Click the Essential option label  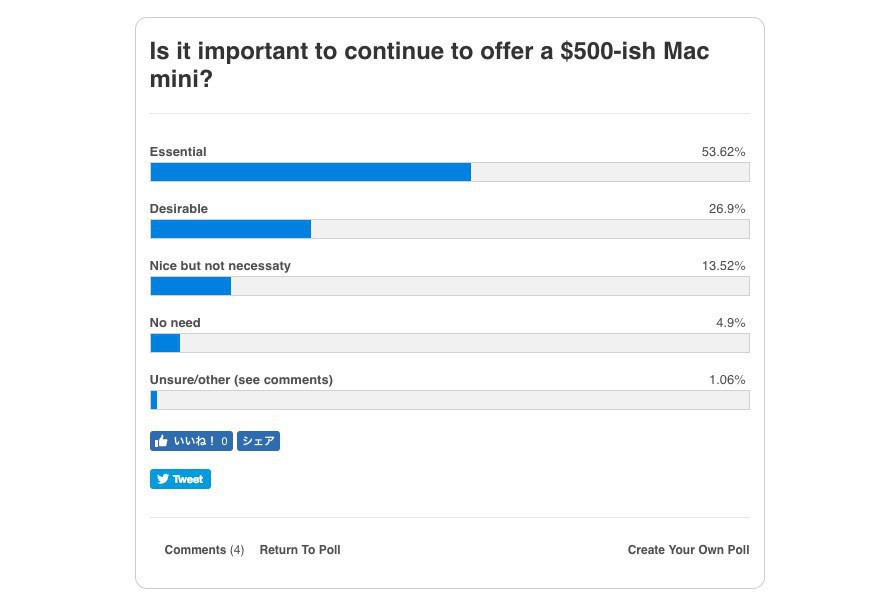tap(178, 152)
